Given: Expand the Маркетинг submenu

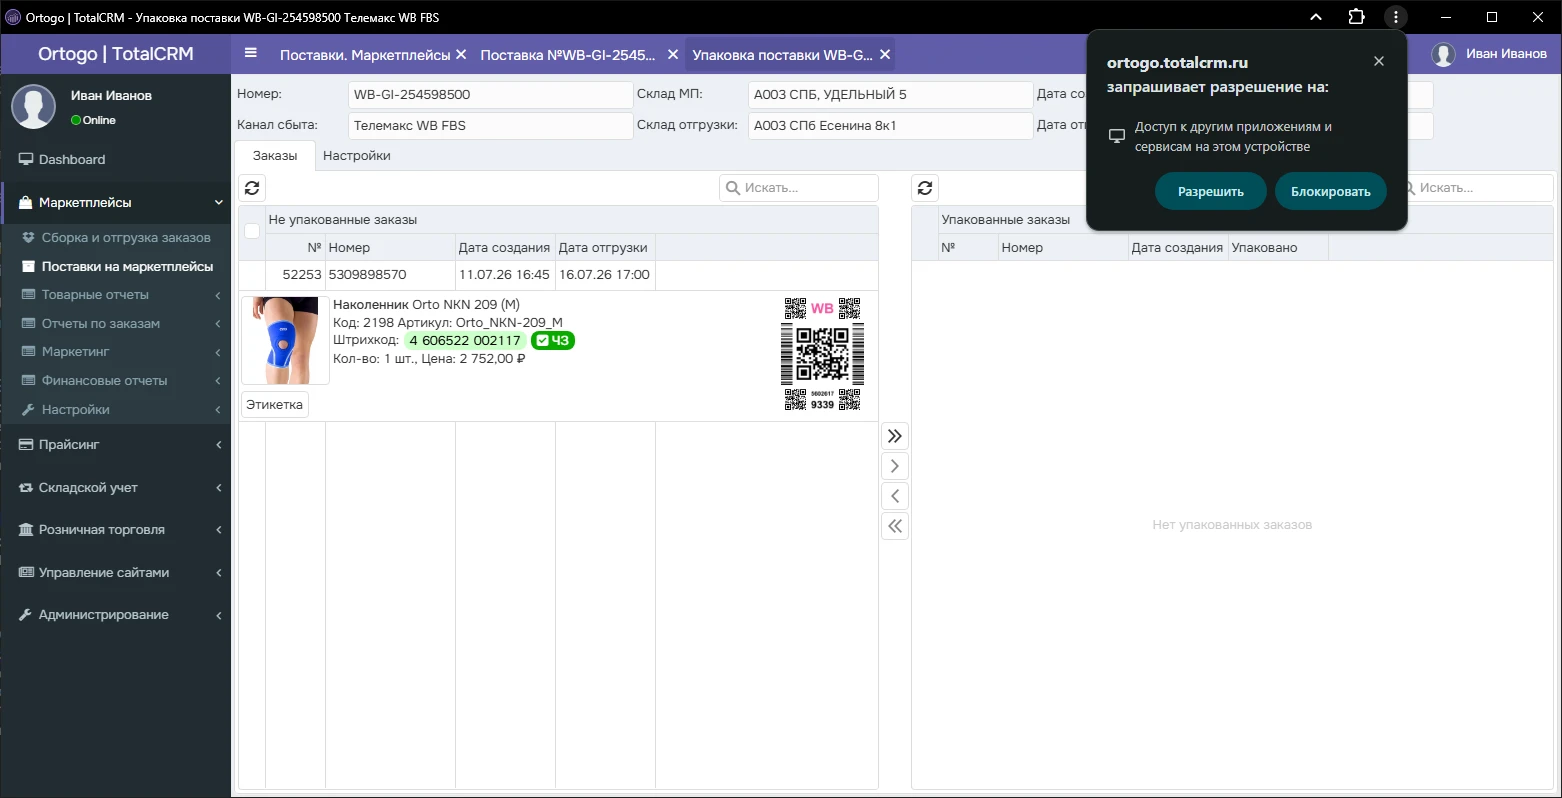Looking at the screenshot, I should point(218,352).
